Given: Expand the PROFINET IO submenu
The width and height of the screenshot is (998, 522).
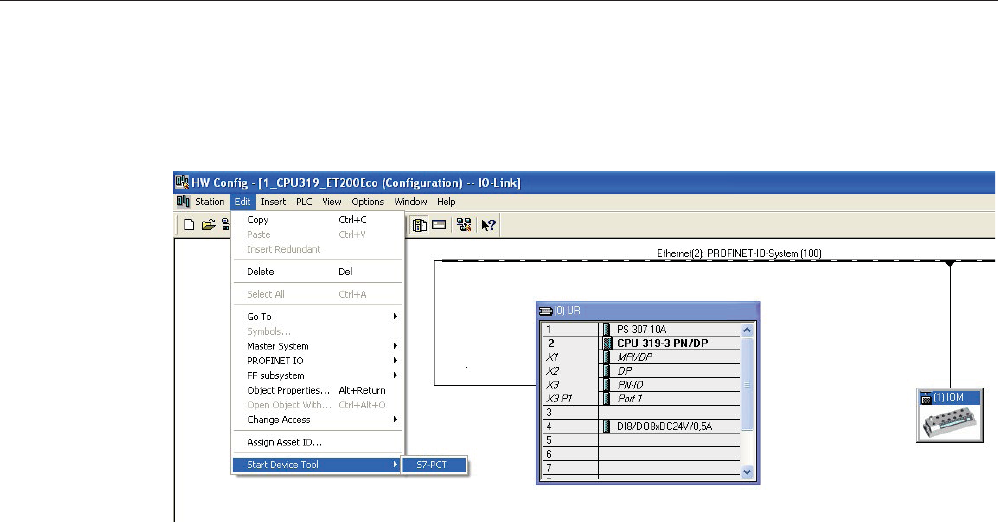Looking at the screenshot, I should point(318,361).
